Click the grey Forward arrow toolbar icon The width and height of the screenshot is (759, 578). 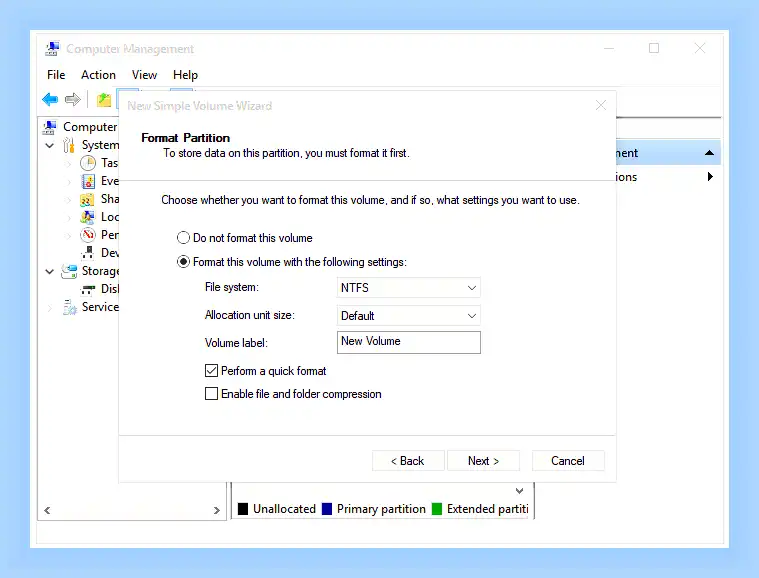coord(73,100)
